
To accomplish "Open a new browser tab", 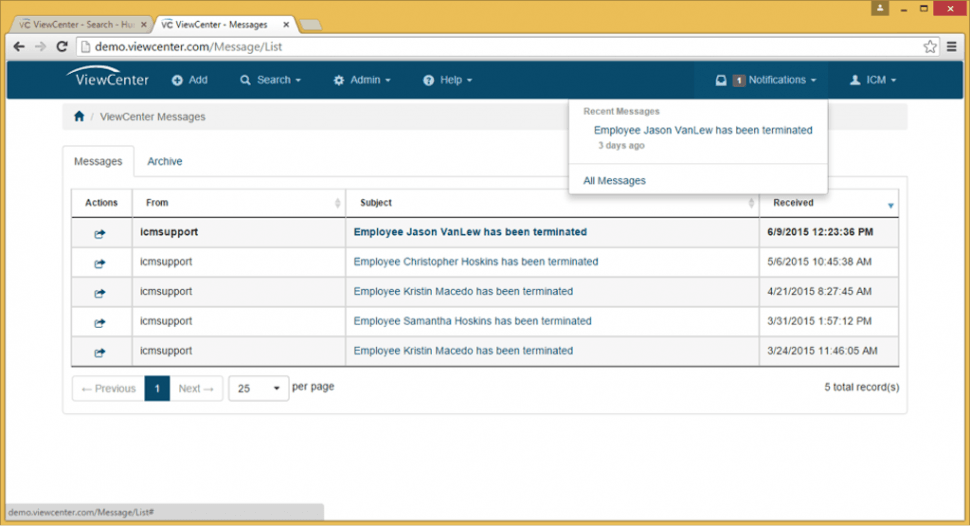I will [x=311, y=25].
